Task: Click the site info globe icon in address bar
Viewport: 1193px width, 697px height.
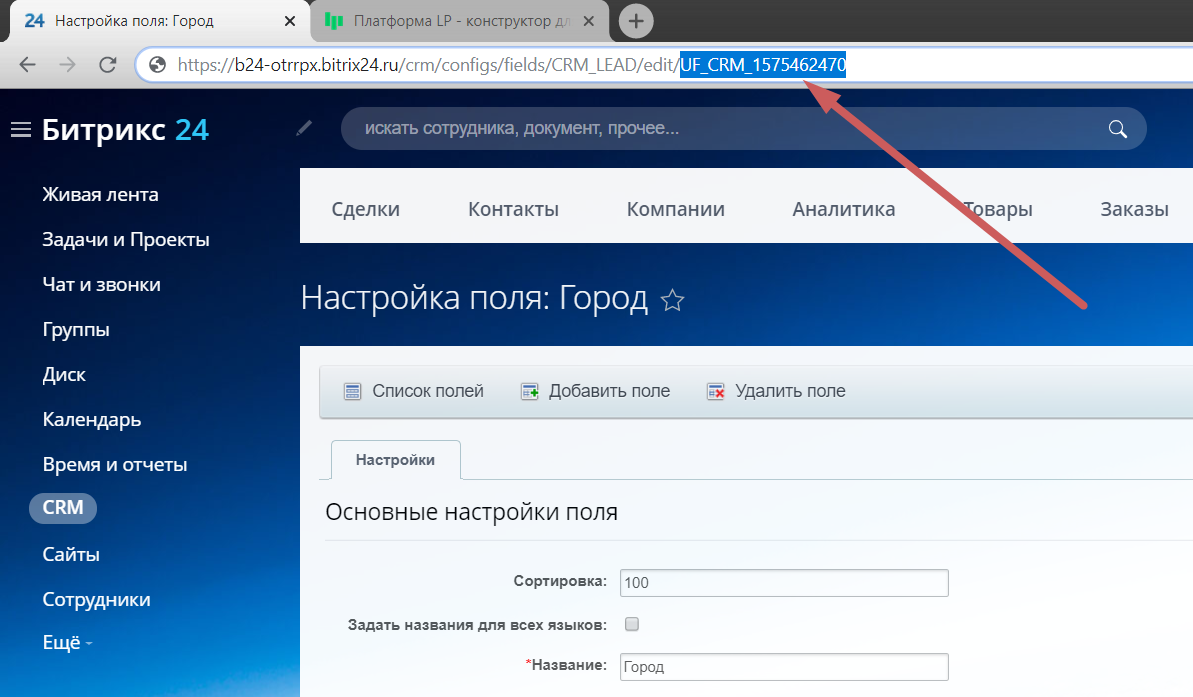Action: click(156, 65)
